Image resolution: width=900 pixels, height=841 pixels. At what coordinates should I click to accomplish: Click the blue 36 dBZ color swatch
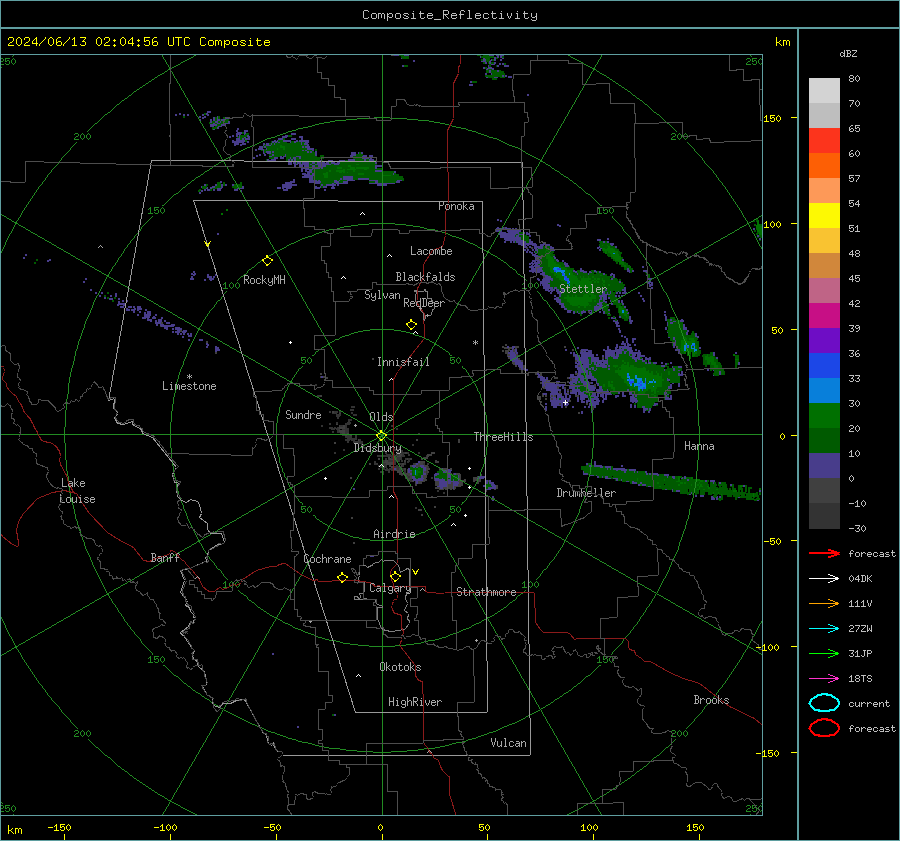[x=824, y=365]
